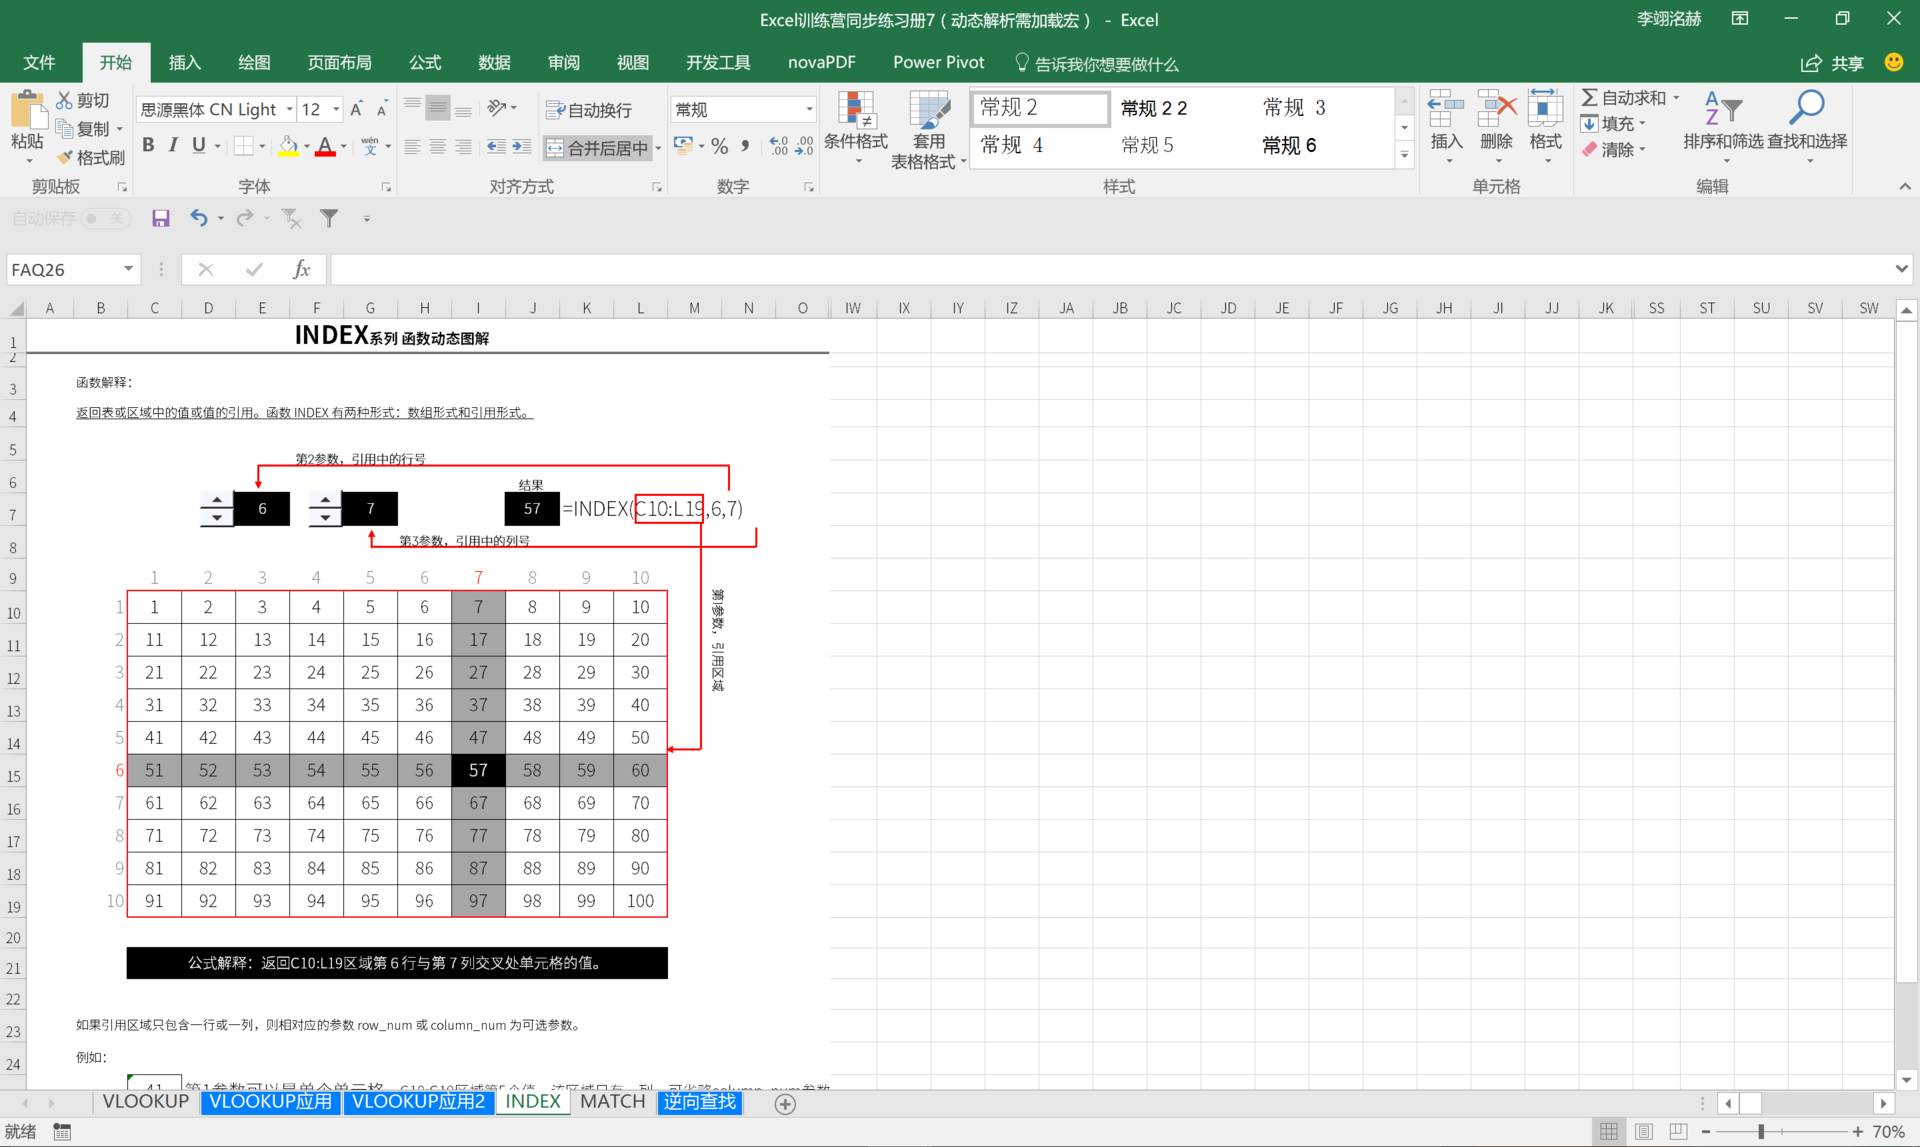Open the 公式 (Formulas) ribbon tab
Screen dimensions: 1920x1147
tap(425, 62)
